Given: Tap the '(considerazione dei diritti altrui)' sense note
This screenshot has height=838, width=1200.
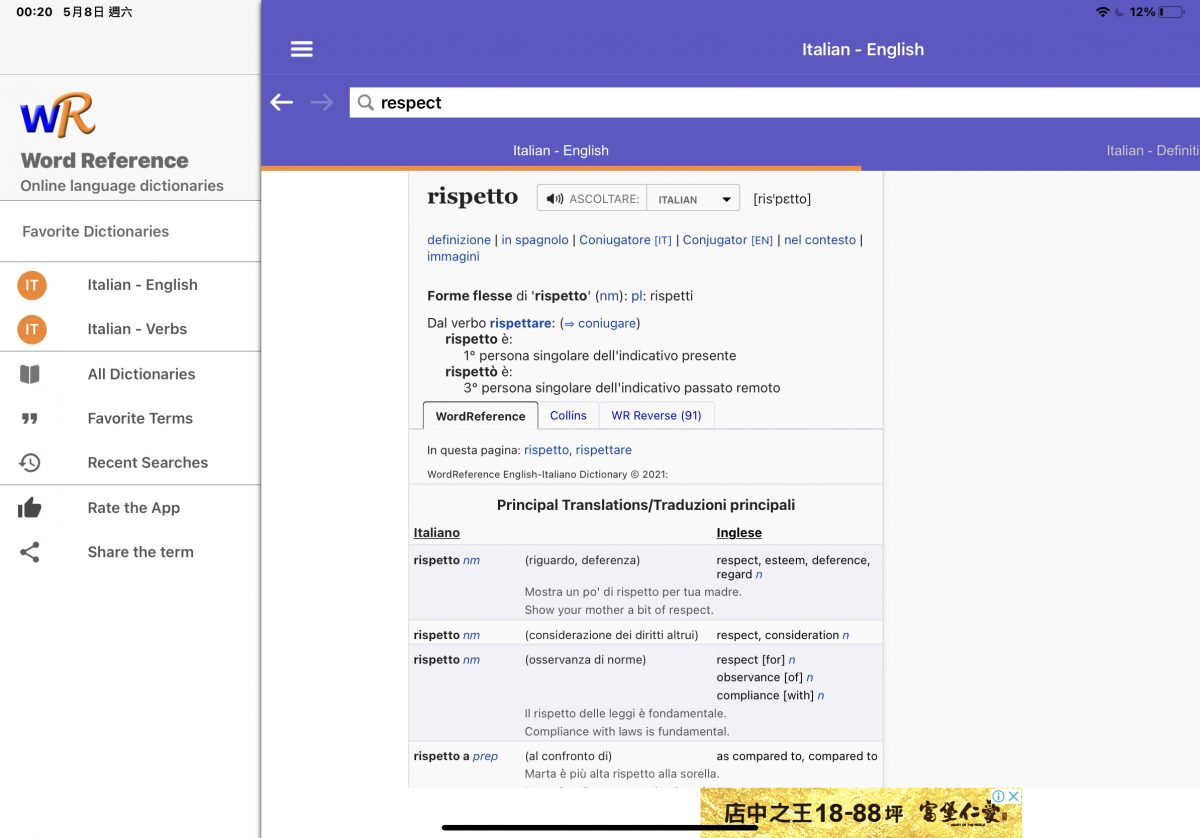Looking at the screenshot, I should 611,635.
